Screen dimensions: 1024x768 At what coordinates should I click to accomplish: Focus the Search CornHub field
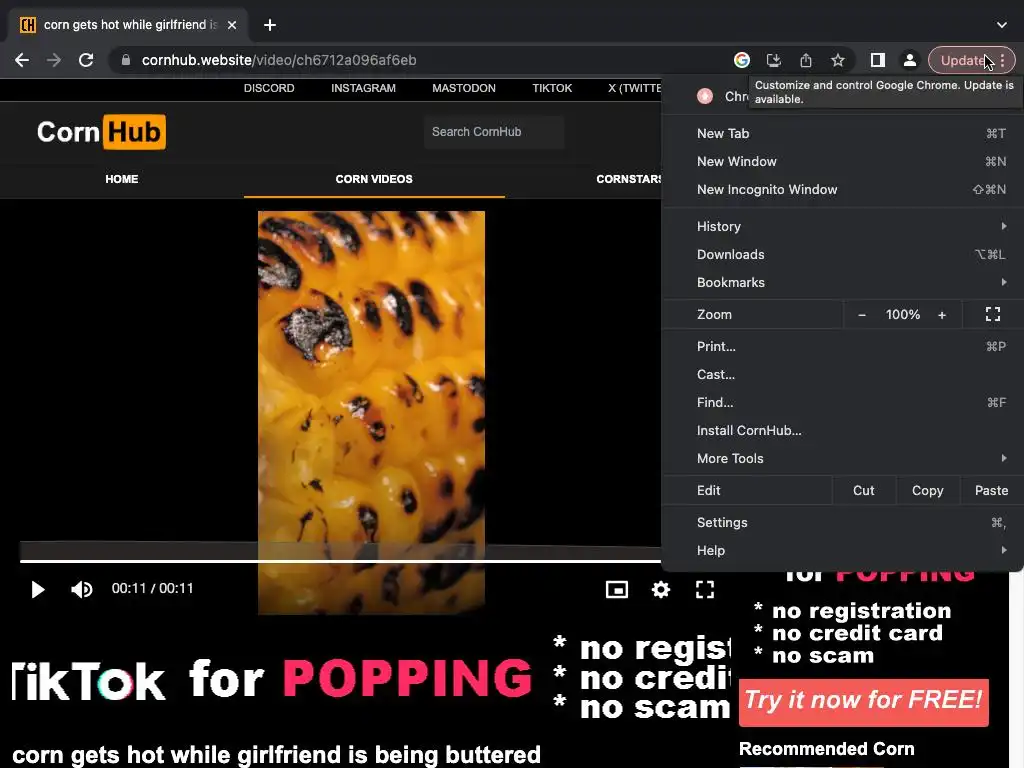[494, 132]
